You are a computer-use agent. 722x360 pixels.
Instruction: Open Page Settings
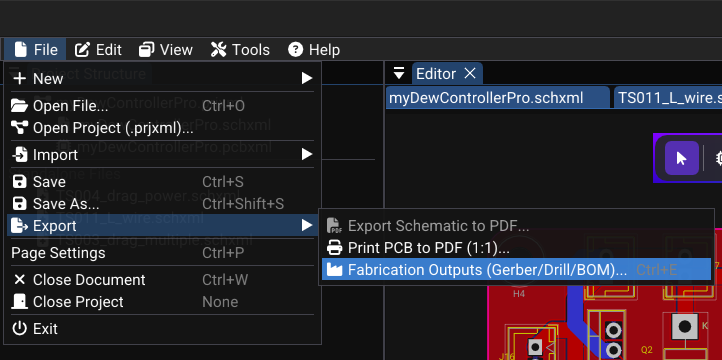162,253
